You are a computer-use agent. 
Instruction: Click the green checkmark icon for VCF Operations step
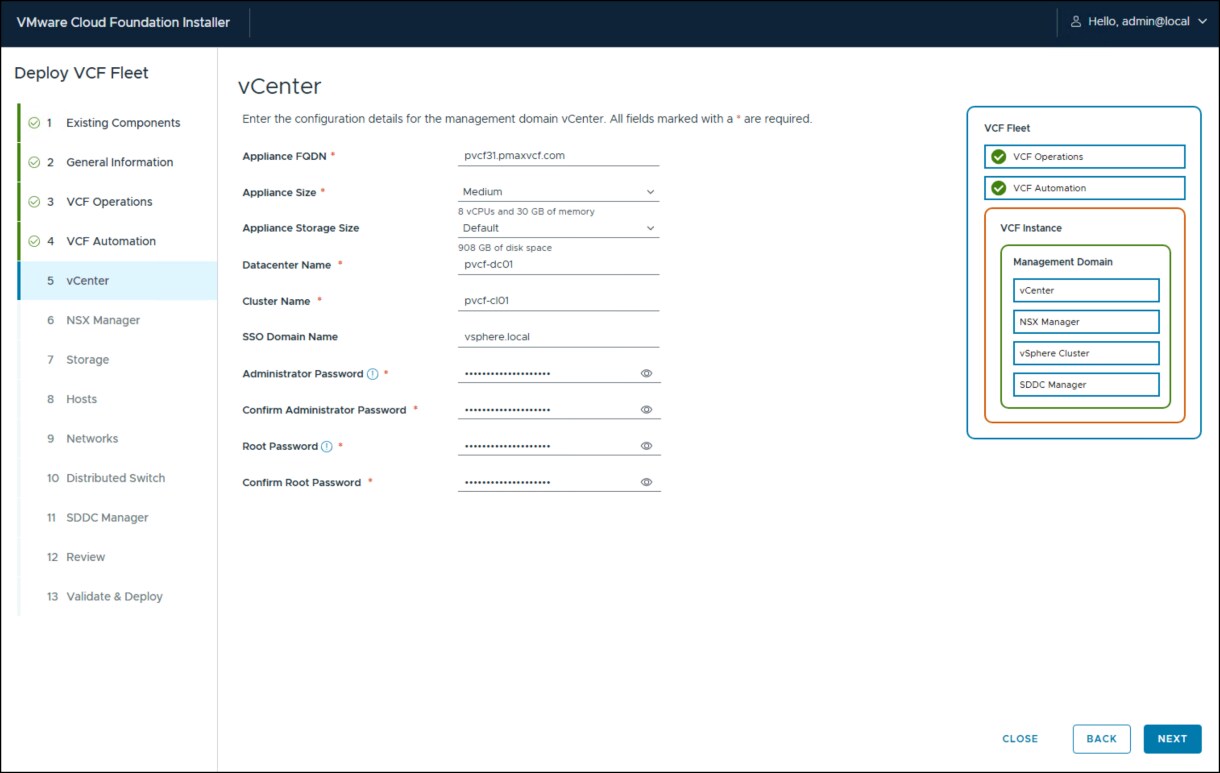click(x=34, y=202)
